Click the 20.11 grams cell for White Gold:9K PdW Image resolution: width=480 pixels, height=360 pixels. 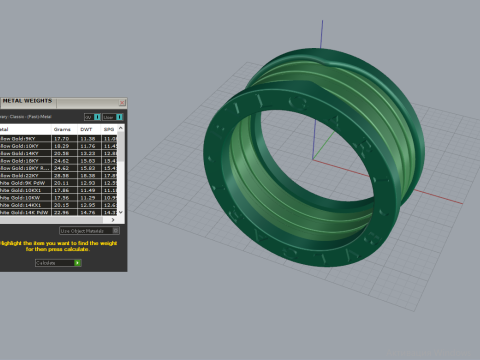(64, 183)
